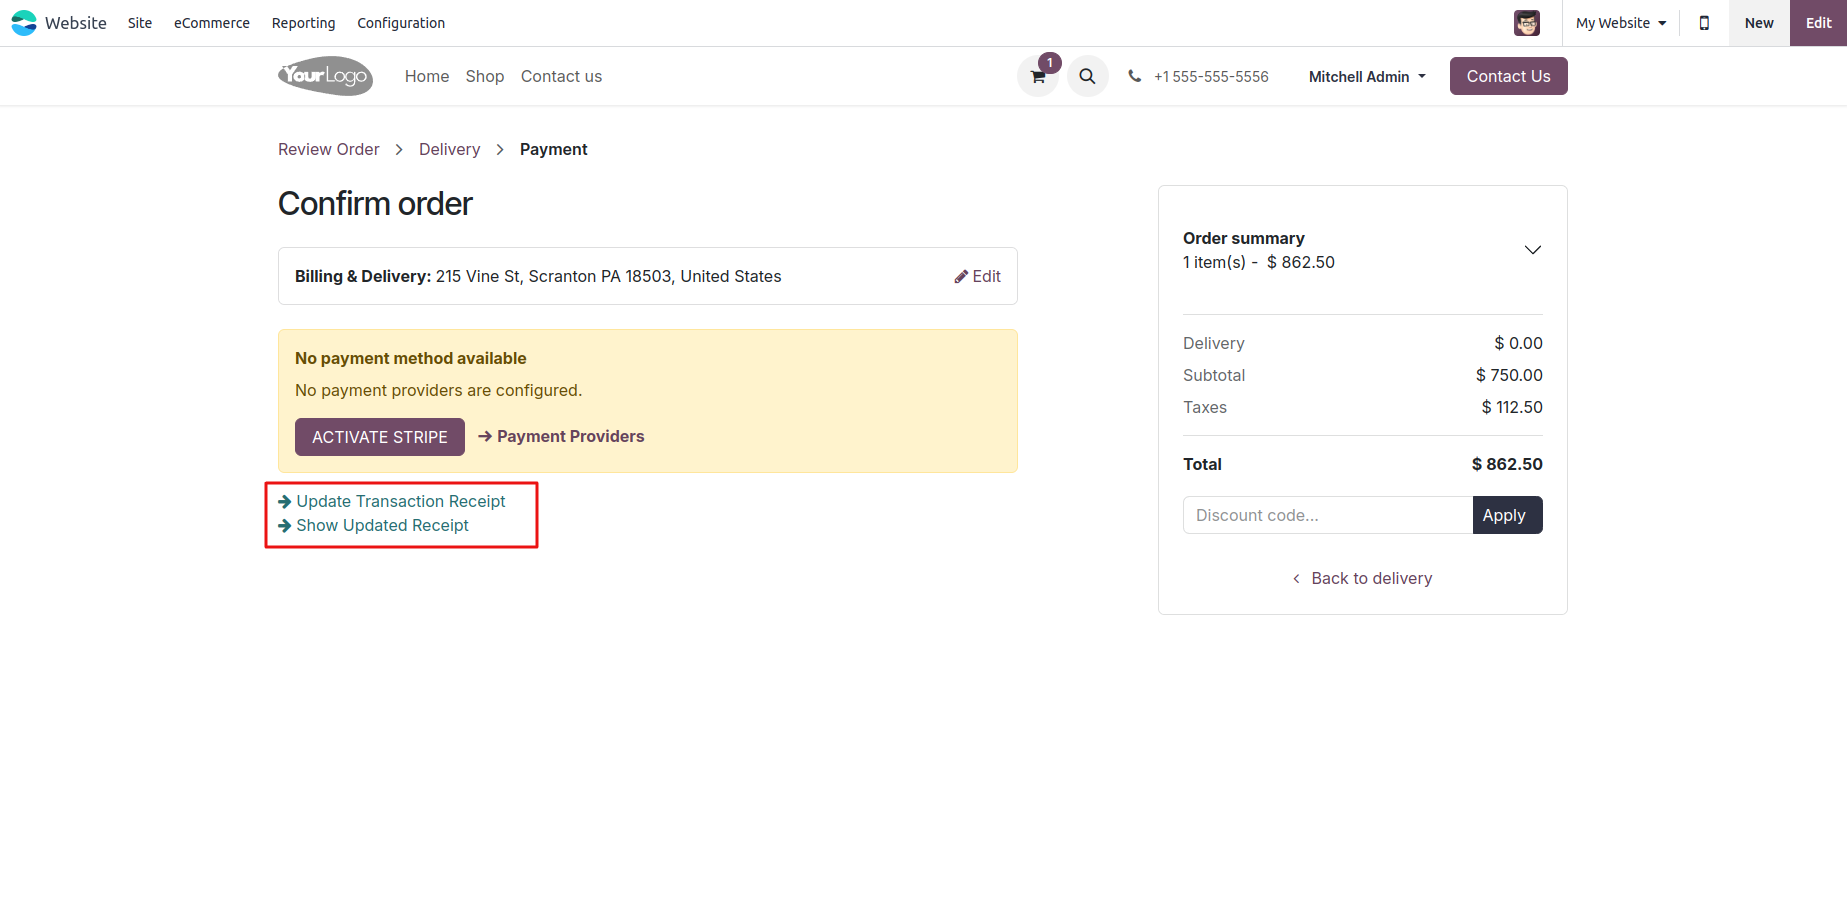1847x921 pixels.
Task: Click Update Transaction Receipt link
Action: (x=400, y=501)
